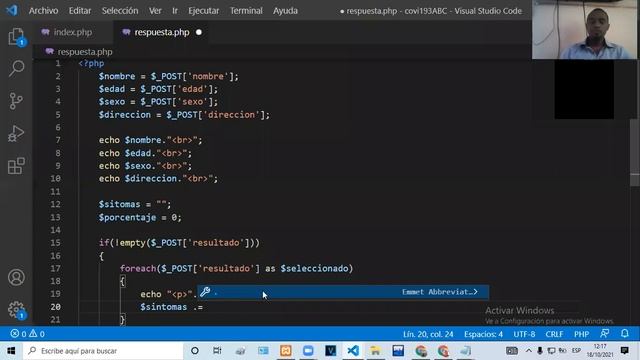Change encoding via UTF-8 status item
The width and height of the screenshot is (640, 360).
[x=524, y=334]
